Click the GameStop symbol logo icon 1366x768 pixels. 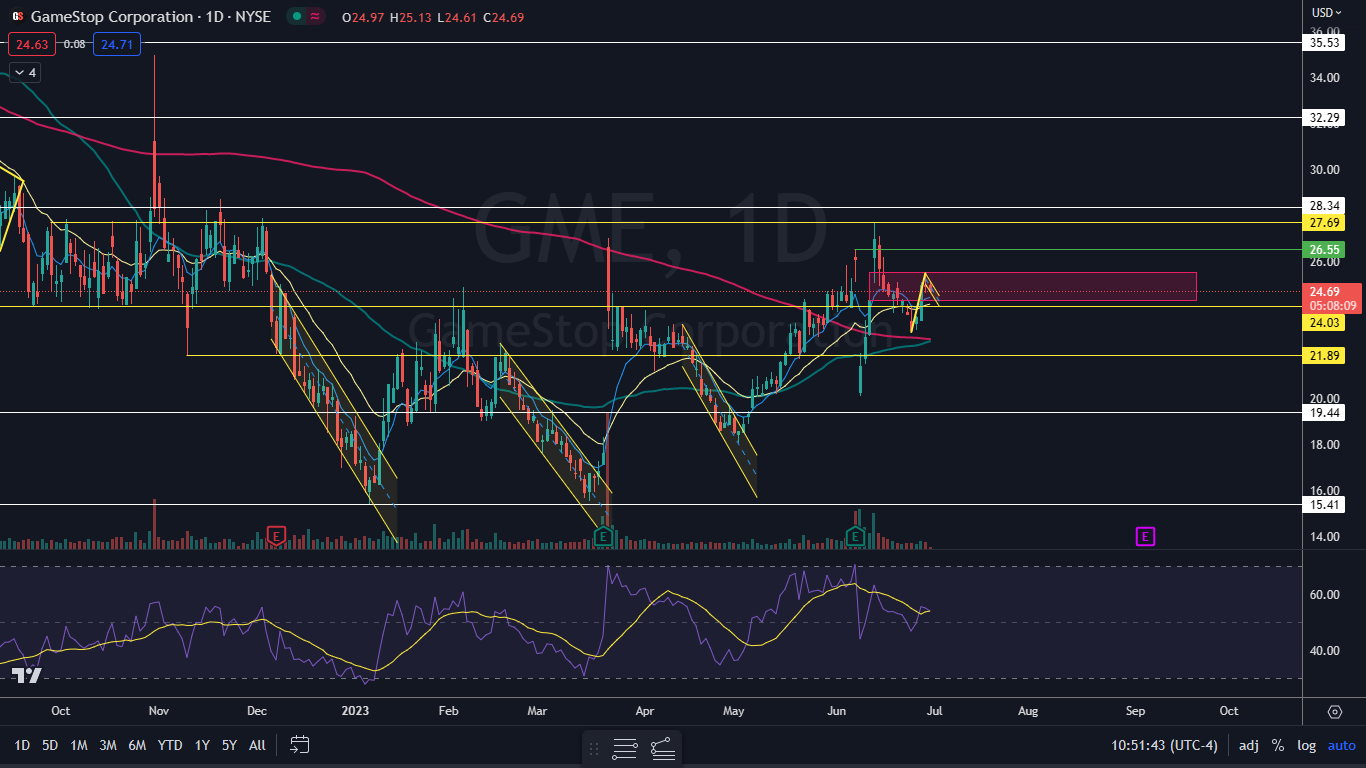pos(16,17)
